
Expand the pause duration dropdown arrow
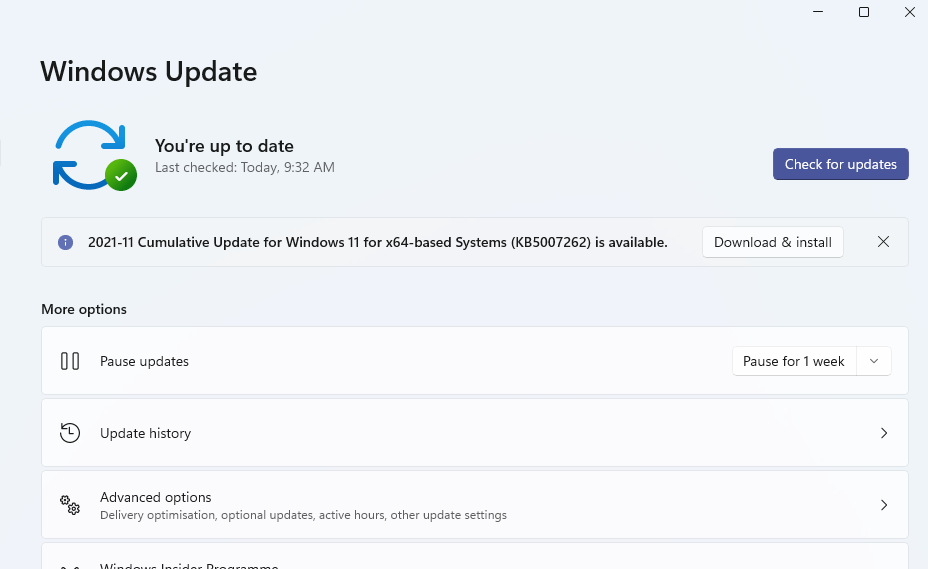[x=874, y=361]
